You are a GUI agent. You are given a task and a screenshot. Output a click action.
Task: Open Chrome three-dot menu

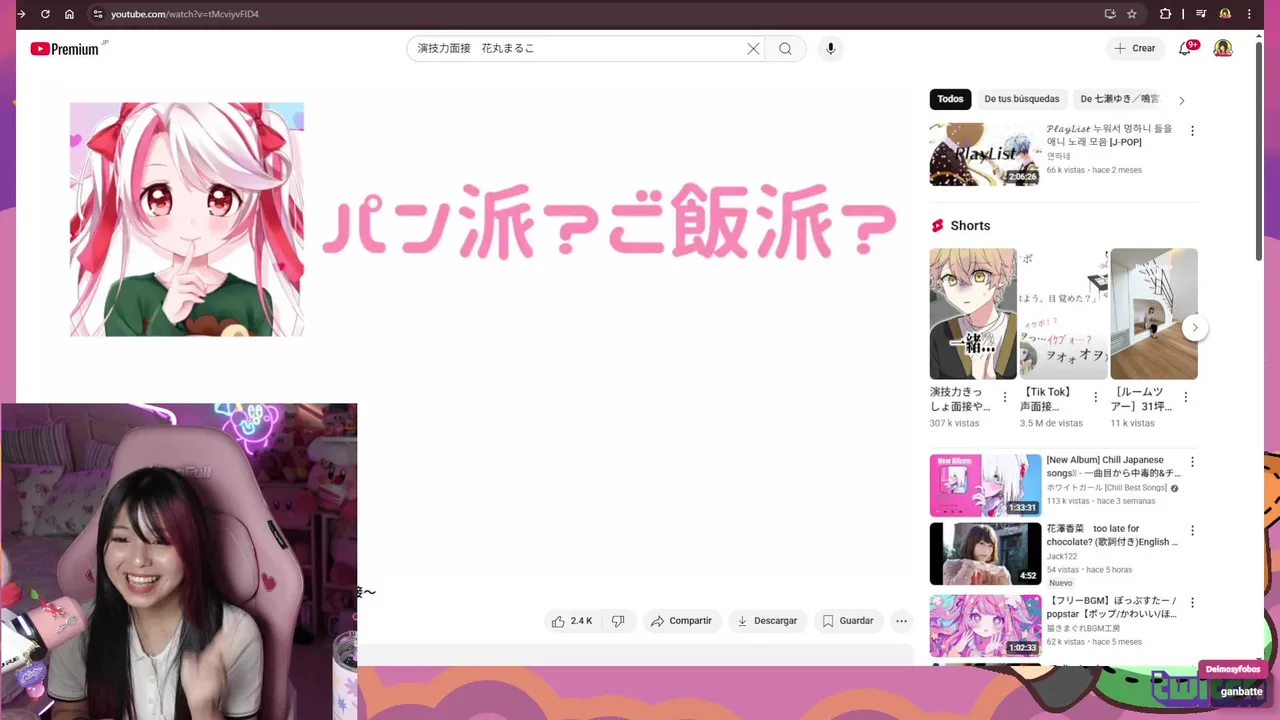click(1250, 14)
